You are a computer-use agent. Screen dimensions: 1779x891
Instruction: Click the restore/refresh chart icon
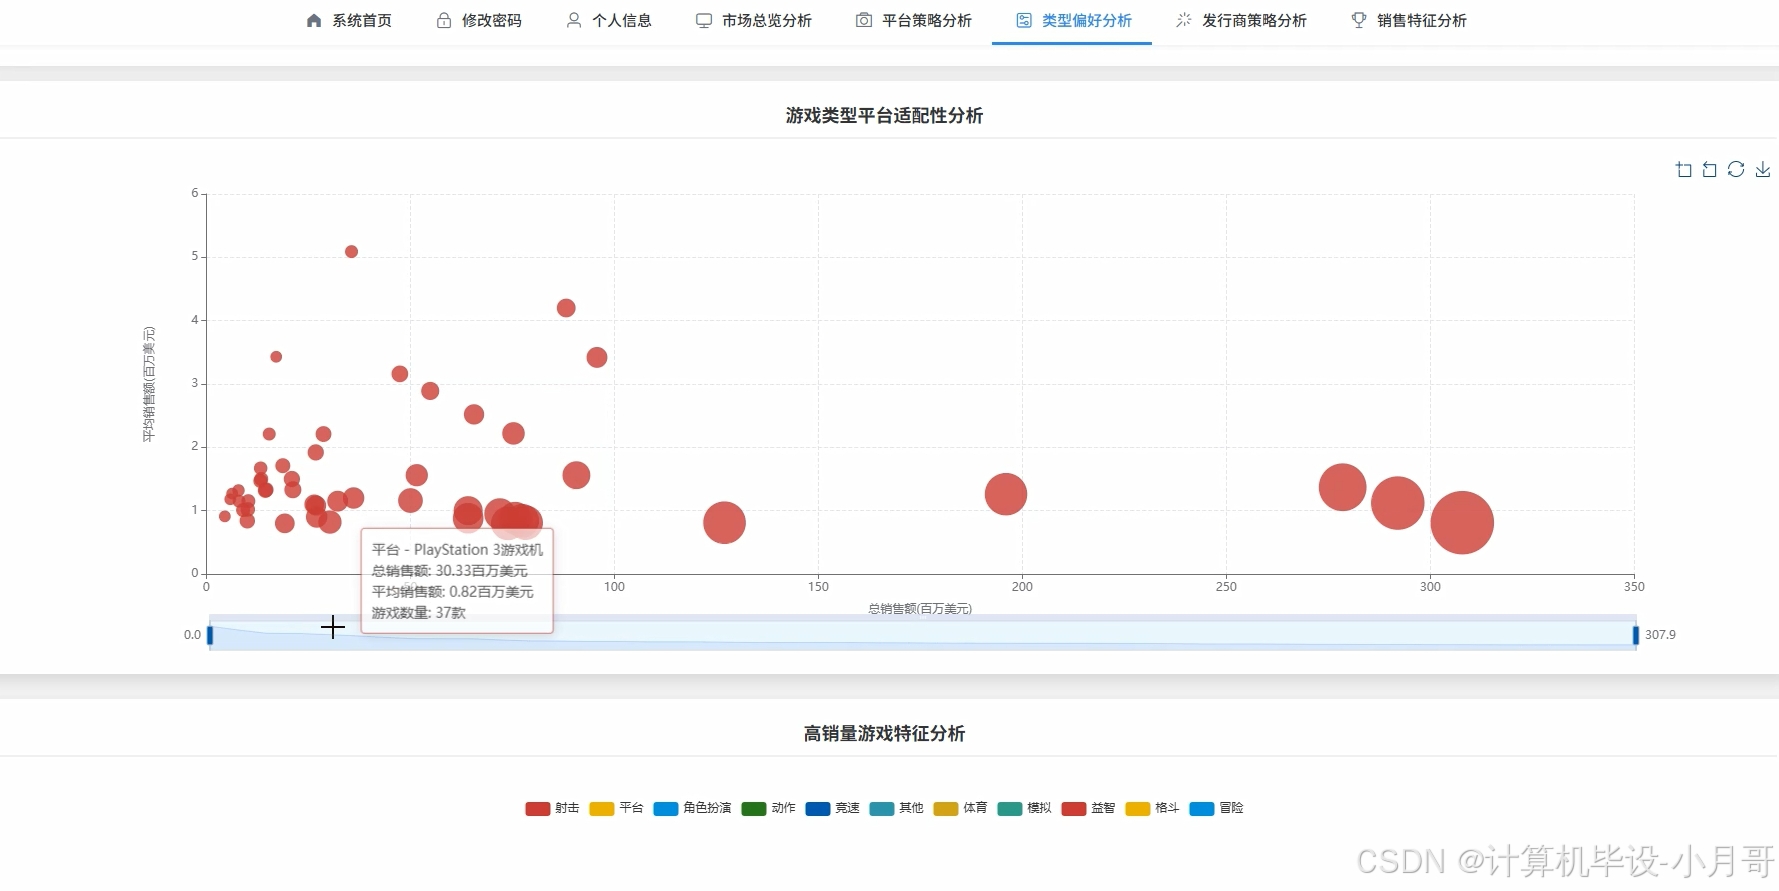point(1736,170)
